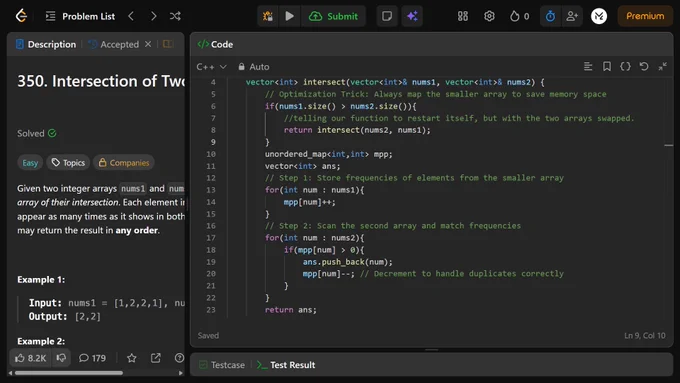Click the Ln 9, Col 10 status
Viewport: 680px width, 383px height.
(644, 335)
